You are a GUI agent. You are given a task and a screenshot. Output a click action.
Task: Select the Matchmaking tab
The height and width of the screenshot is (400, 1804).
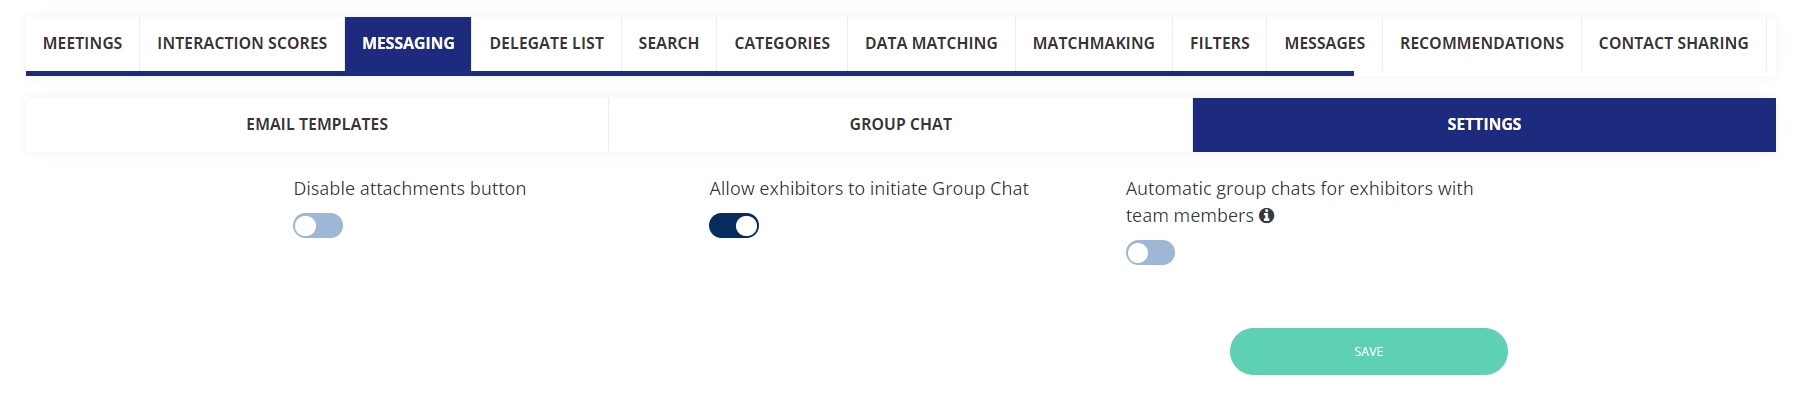coord(1093,44)
